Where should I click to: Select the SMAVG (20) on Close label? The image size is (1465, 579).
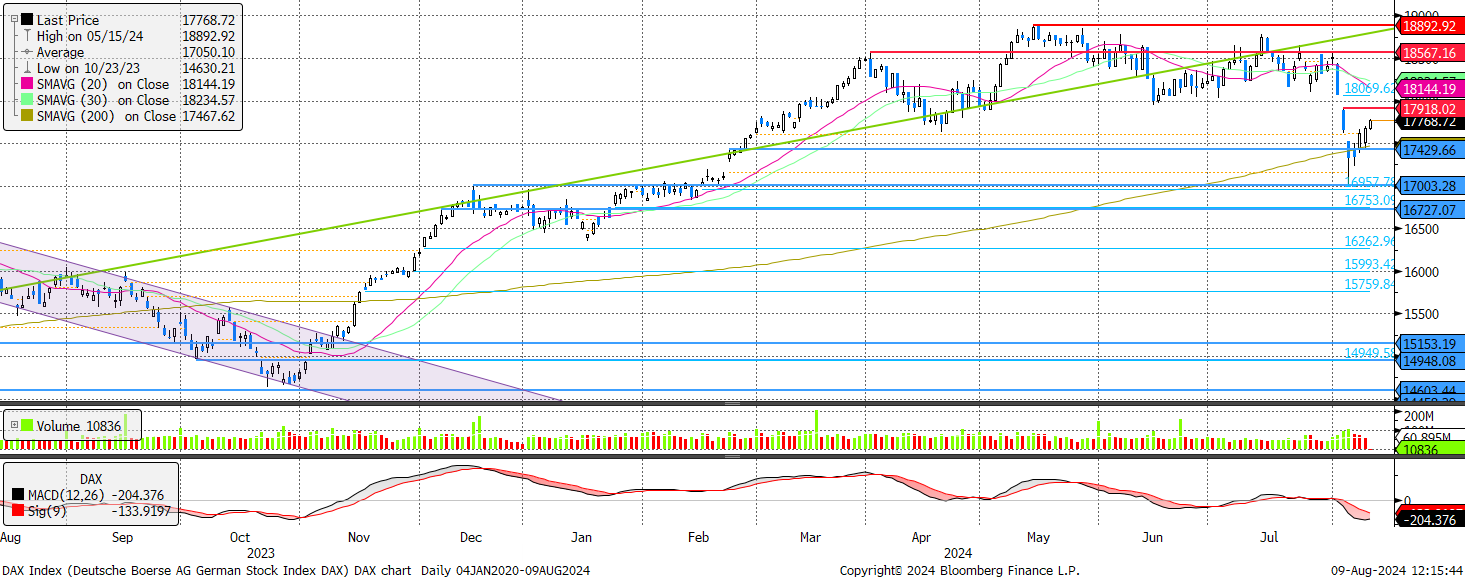point(103,84)
